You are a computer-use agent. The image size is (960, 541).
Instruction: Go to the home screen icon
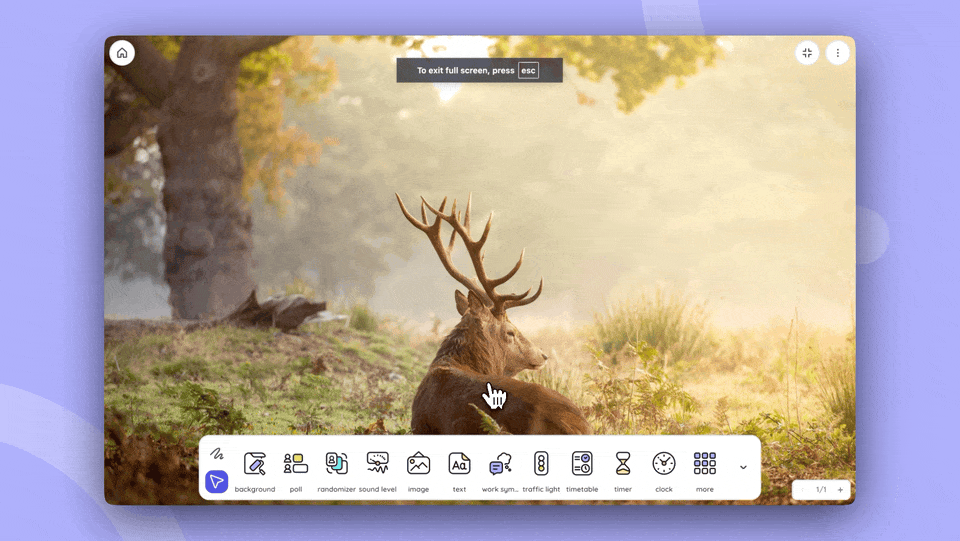click(x=122, y=53)
